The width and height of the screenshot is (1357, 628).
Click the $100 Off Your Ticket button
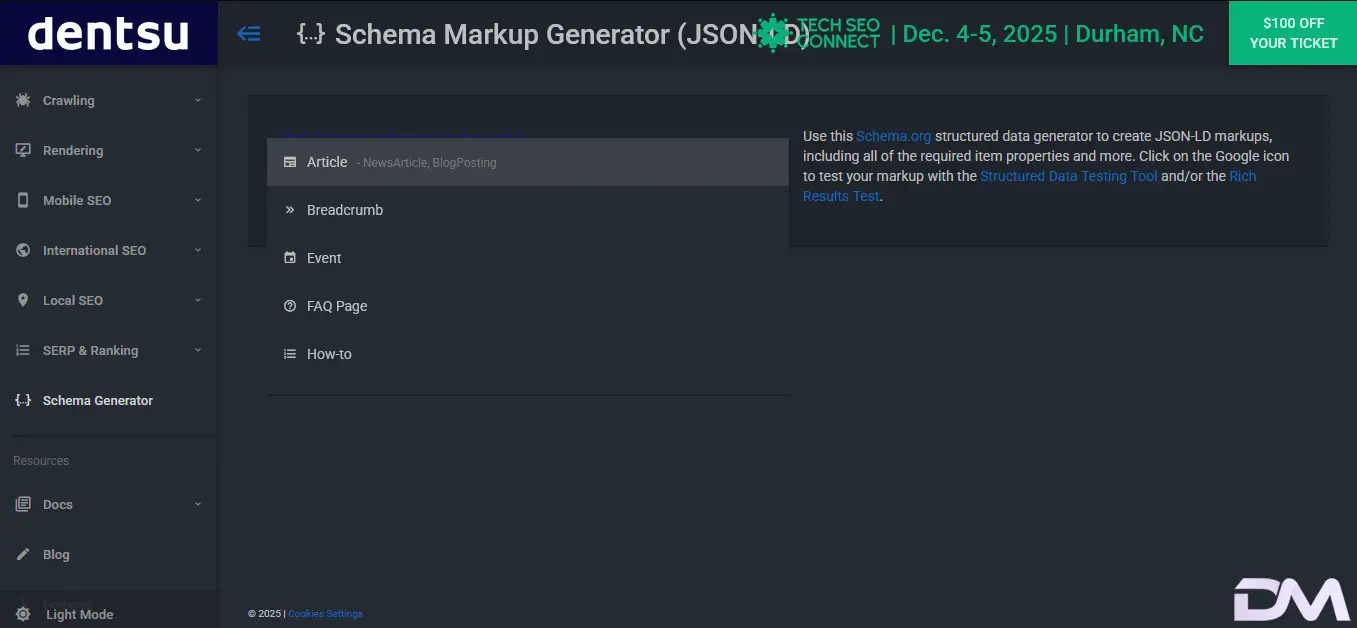tap(1292, 33)
